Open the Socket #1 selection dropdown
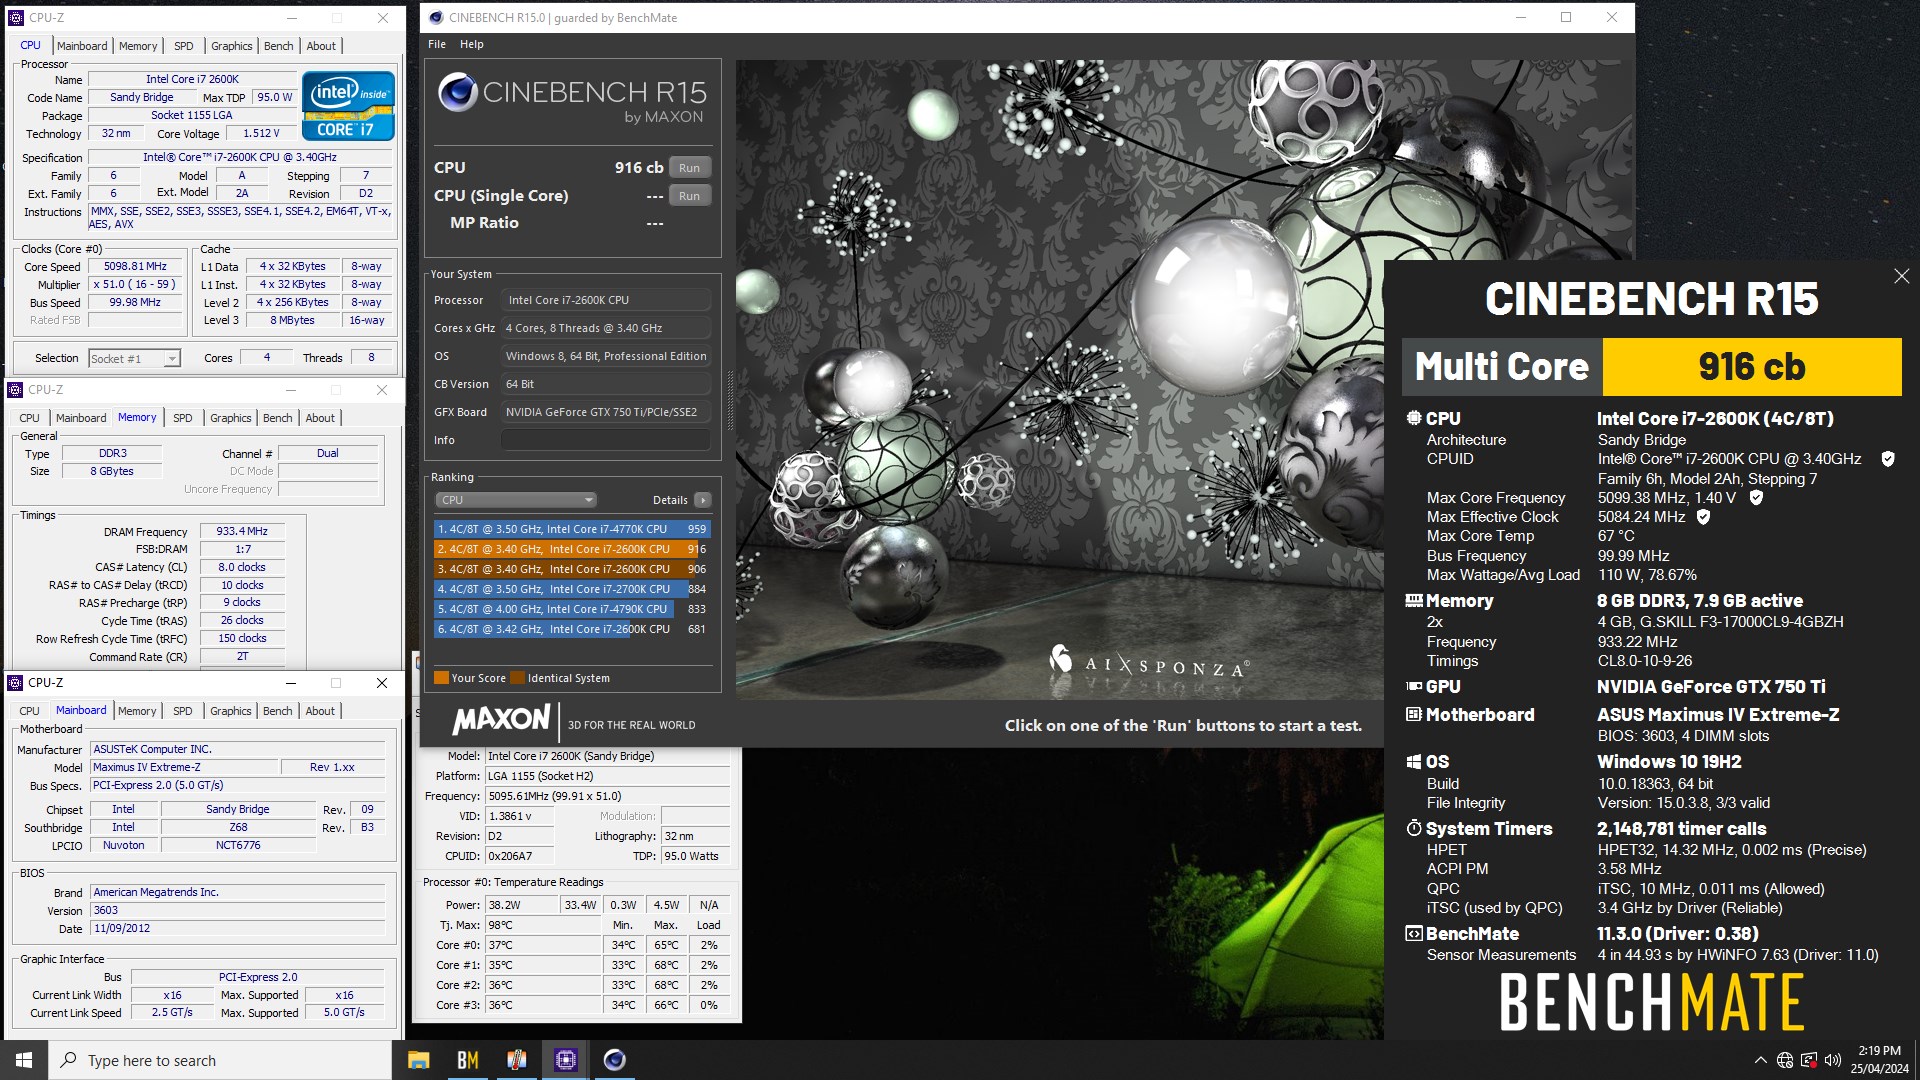Viewport: 1920px width, 1080px height. (x=134, y=358)
